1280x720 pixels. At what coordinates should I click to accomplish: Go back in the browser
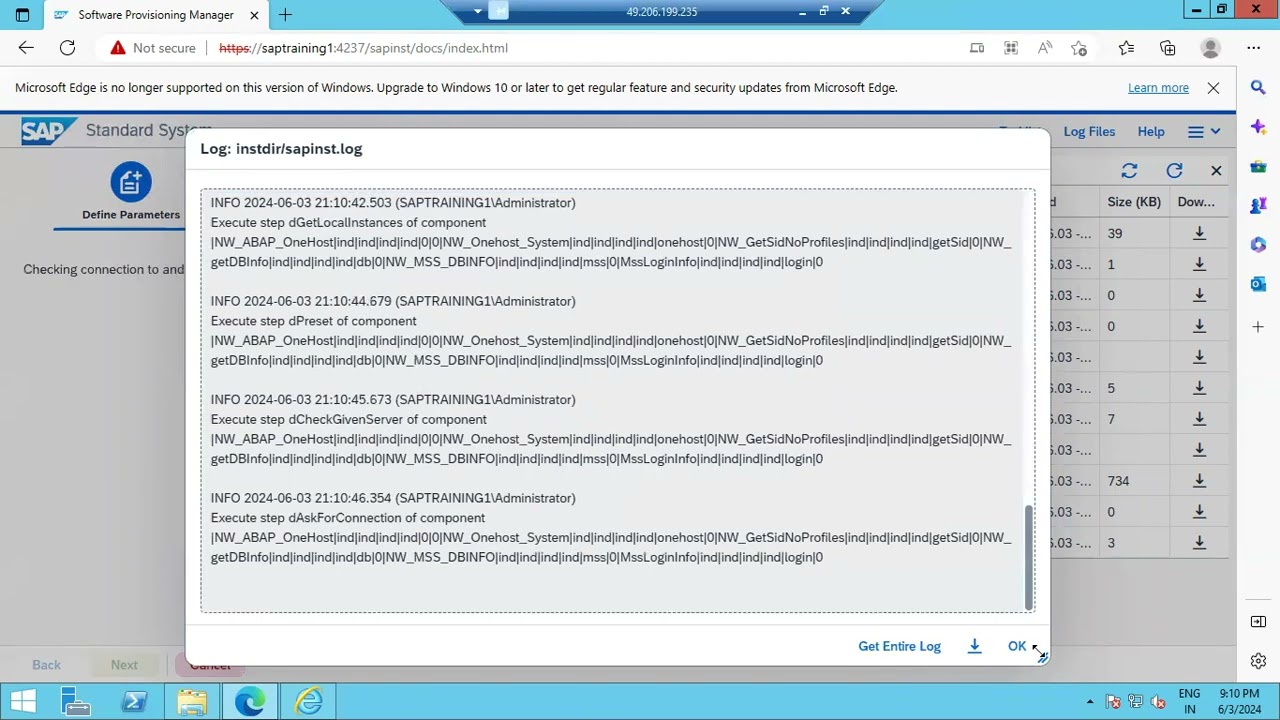click(26, 48)
